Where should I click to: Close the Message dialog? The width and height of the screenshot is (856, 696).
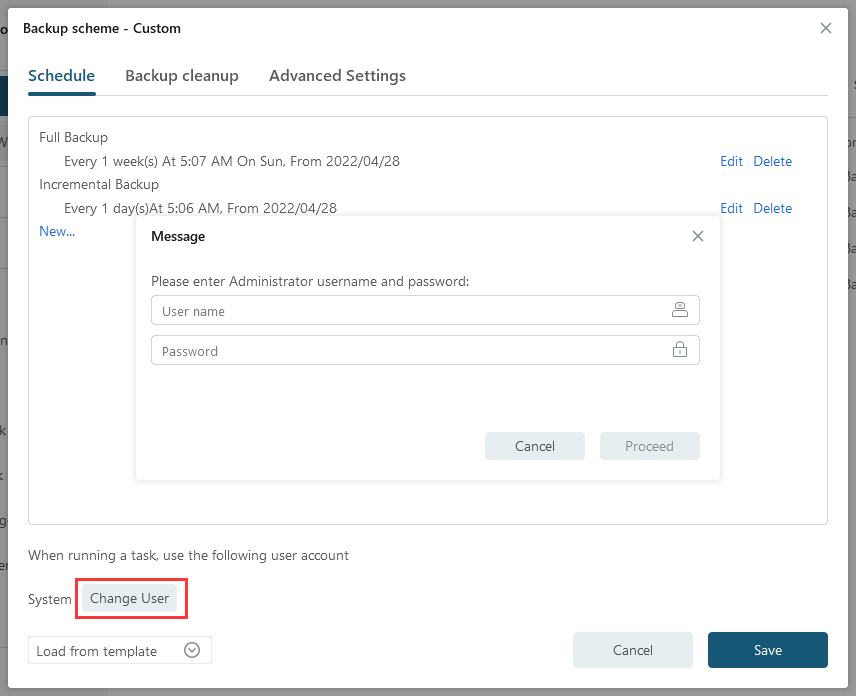tap(698, 236)
